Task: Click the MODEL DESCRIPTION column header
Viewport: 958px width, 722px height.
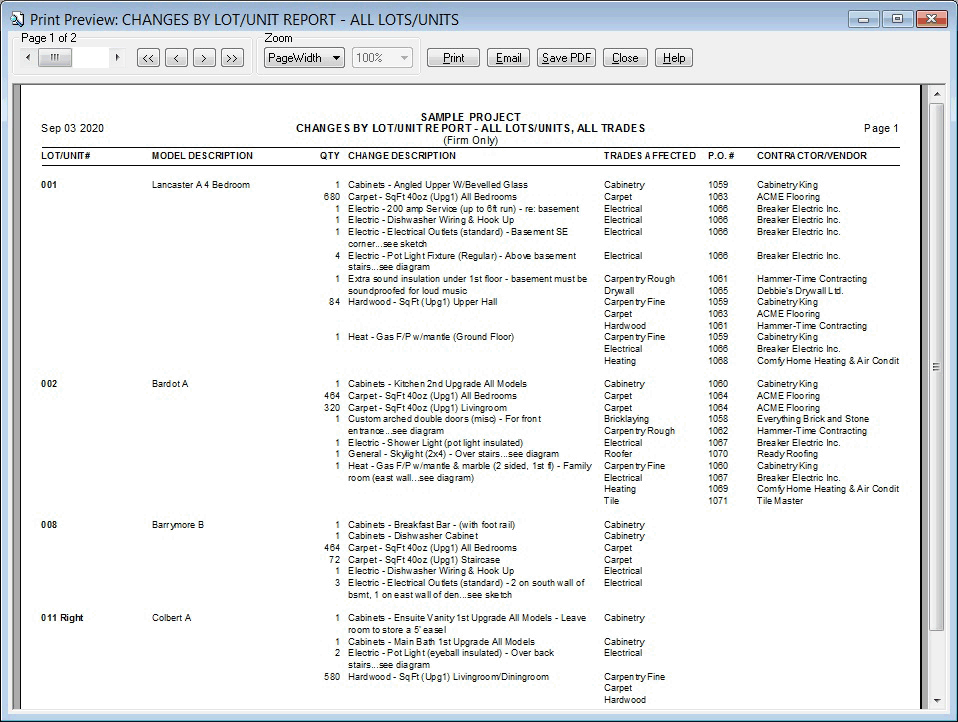Action: (202, 156)
